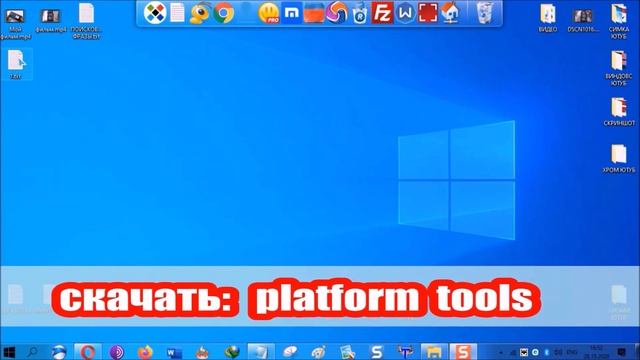Switch to Opera on the taskbar
Viewport: 640px width, 360px height.
[88, 352]
